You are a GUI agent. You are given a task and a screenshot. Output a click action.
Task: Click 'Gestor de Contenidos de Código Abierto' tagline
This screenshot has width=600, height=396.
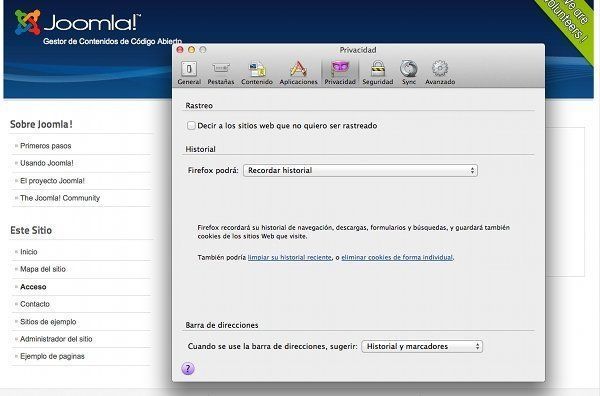tap(112, 41)
